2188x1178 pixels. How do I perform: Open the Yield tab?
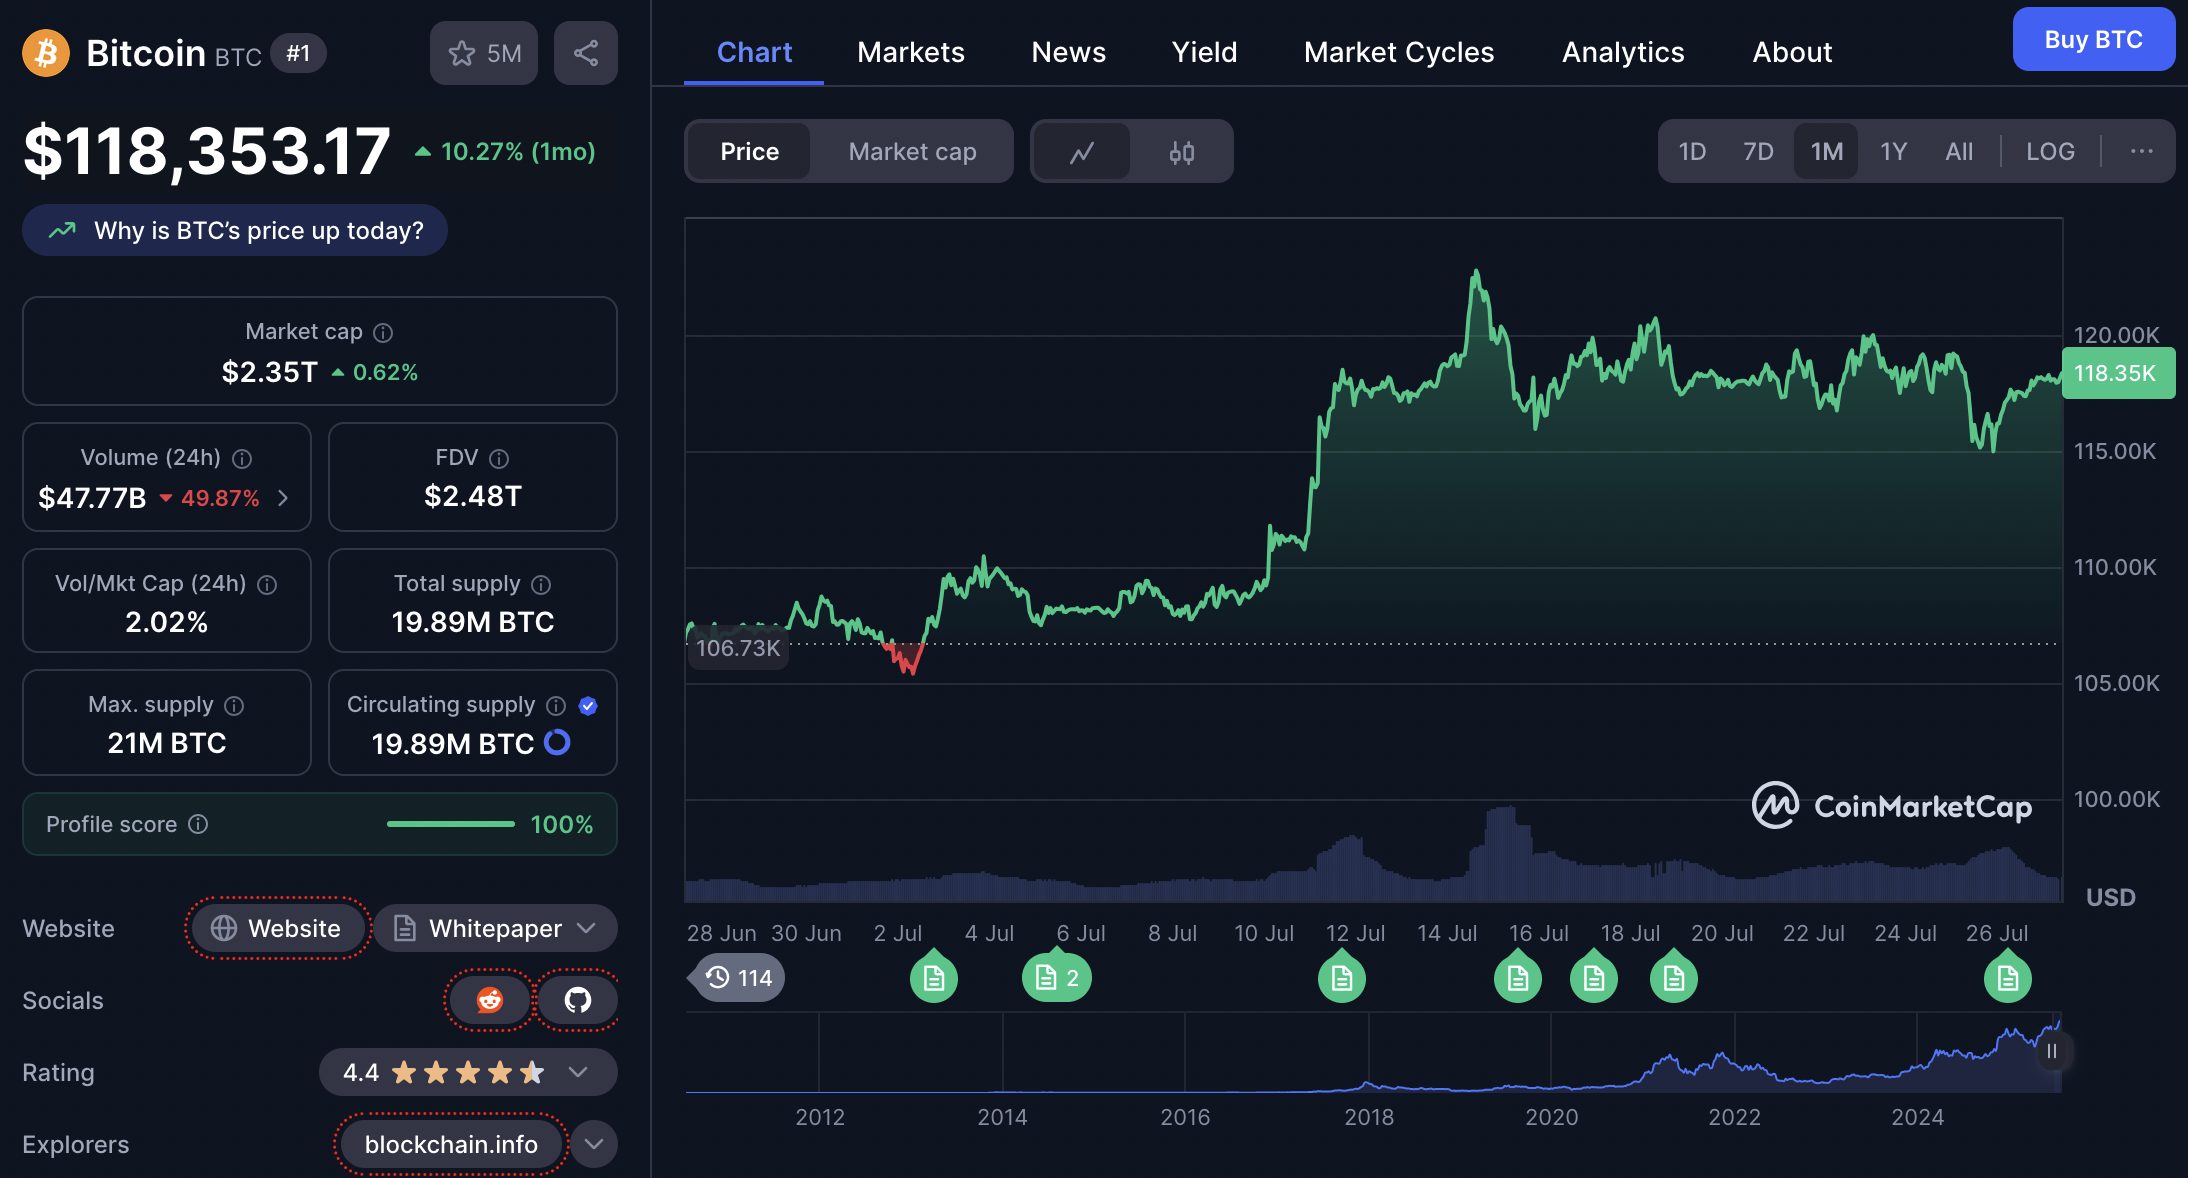1204,52
